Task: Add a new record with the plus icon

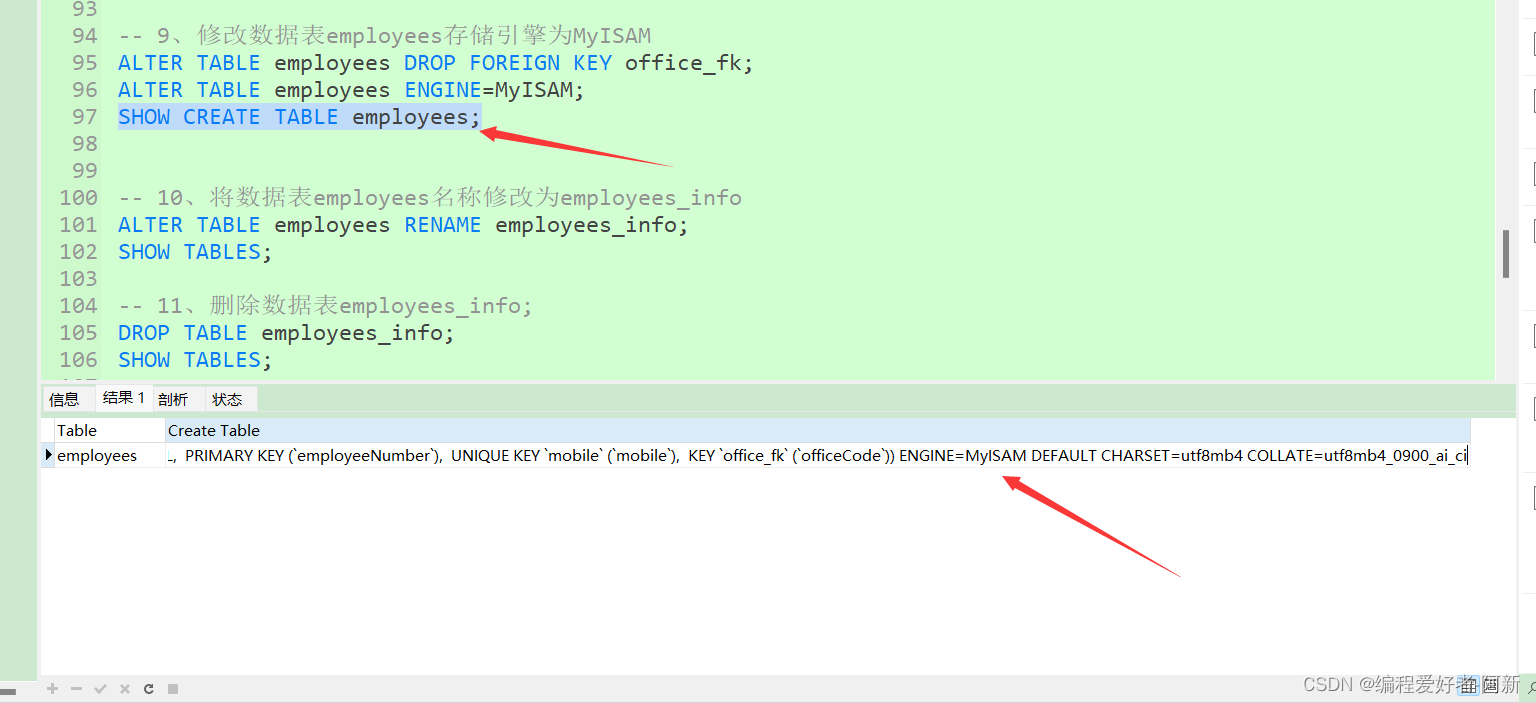Action: point(52,688)
